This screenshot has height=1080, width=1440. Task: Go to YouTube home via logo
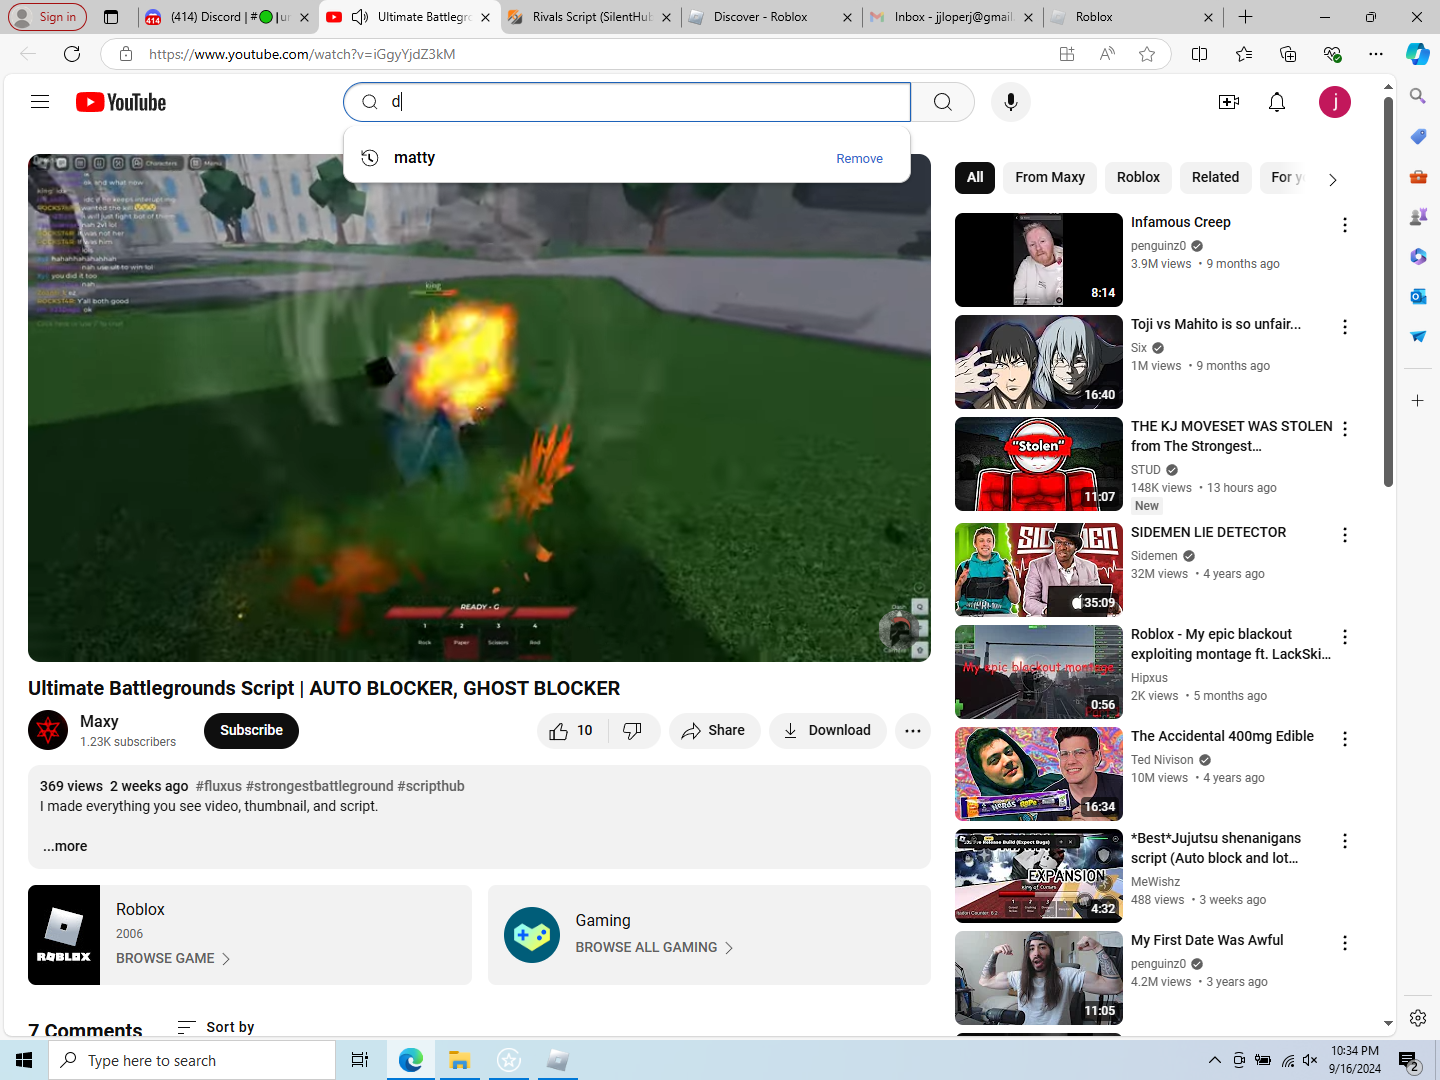(121, 102)
